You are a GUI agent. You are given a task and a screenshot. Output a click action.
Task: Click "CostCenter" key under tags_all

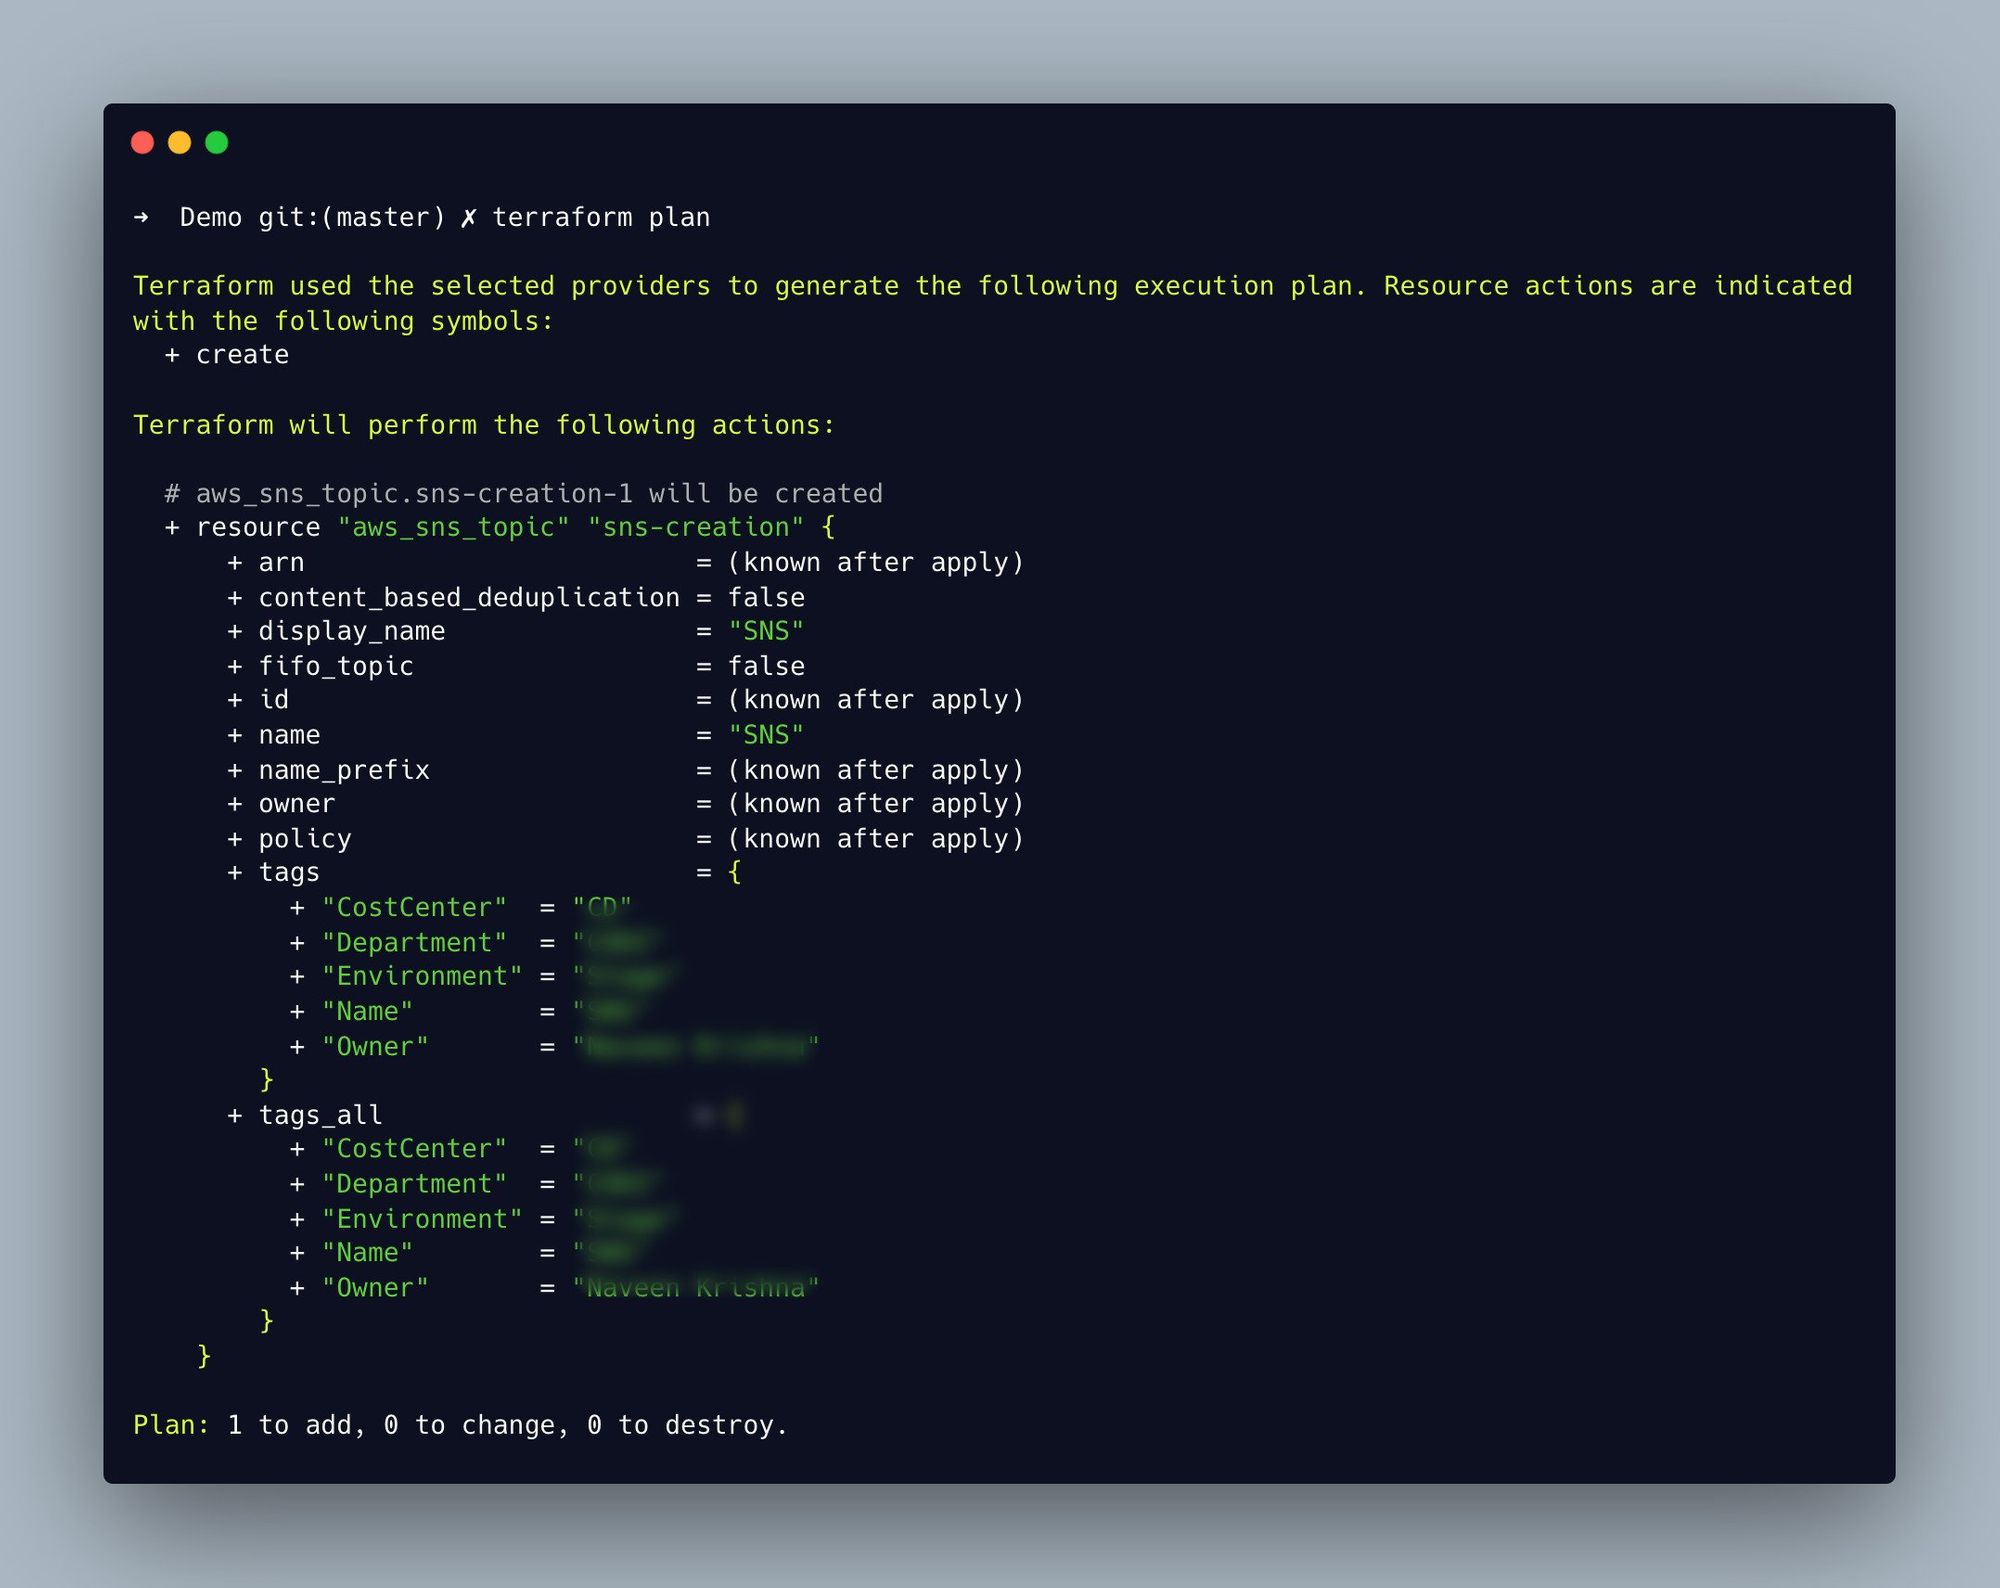point(414,1149)
